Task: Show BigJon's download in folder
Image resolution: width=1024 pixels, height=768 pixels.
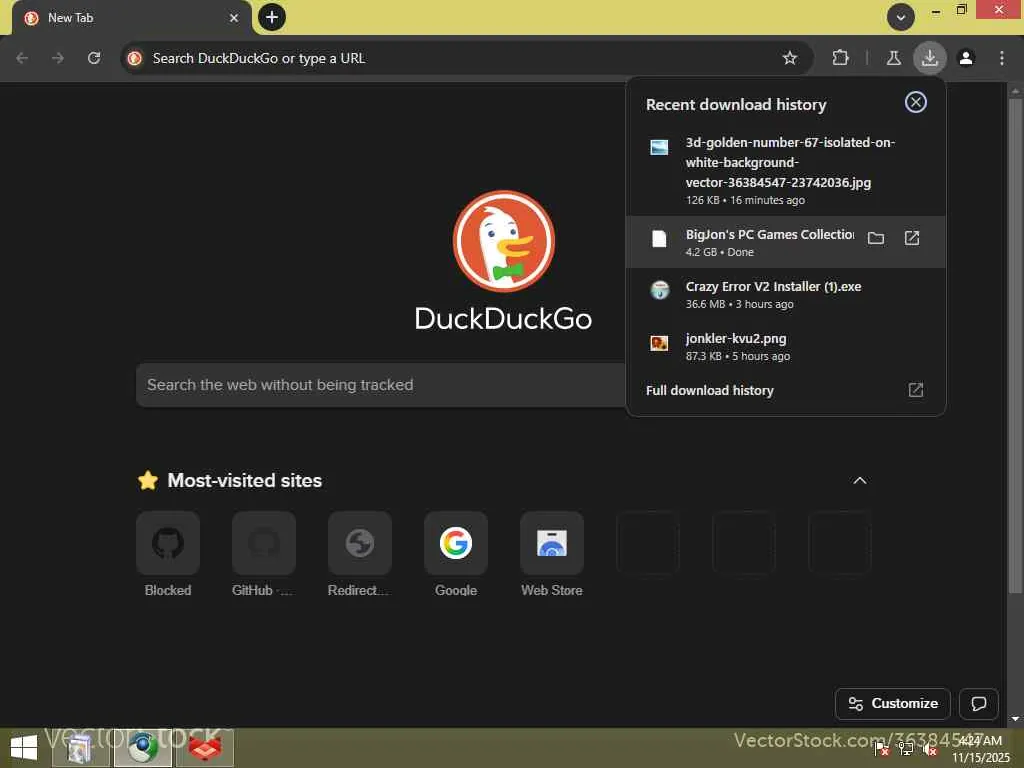Action: tap(876, 238)
